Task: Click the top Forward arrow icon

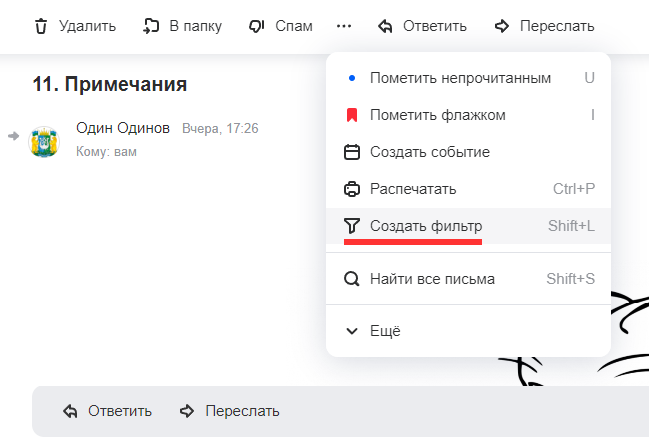Action: pos(502,26)
